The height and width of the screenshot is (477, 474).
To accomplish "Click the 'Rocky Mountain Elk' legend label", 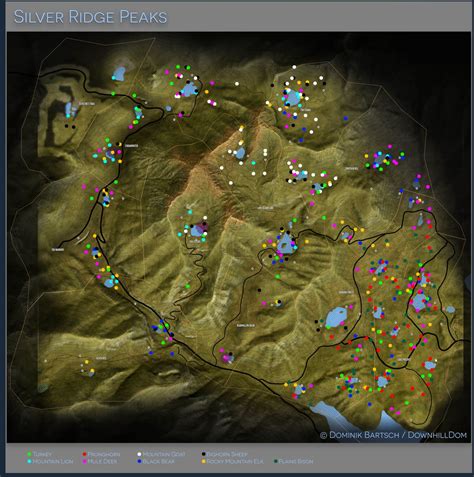I will coord(235,462).
